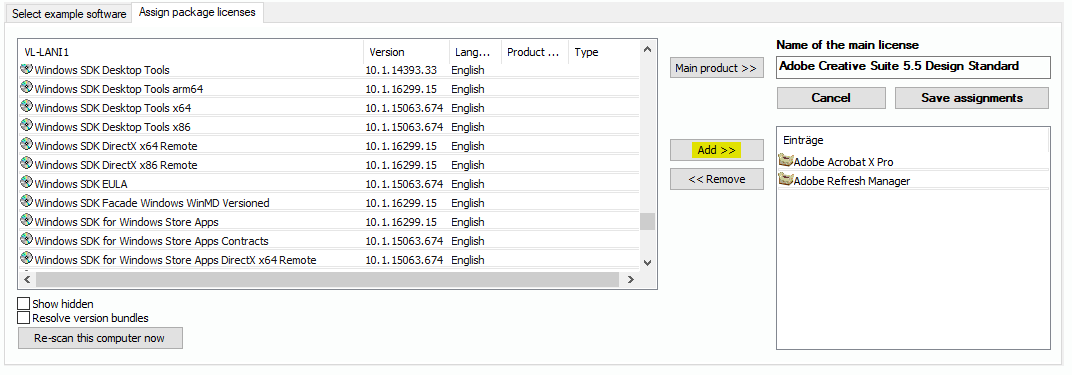Click the << Remove button
Viewport: 1072px width, 375px height.
coord(716,180)
